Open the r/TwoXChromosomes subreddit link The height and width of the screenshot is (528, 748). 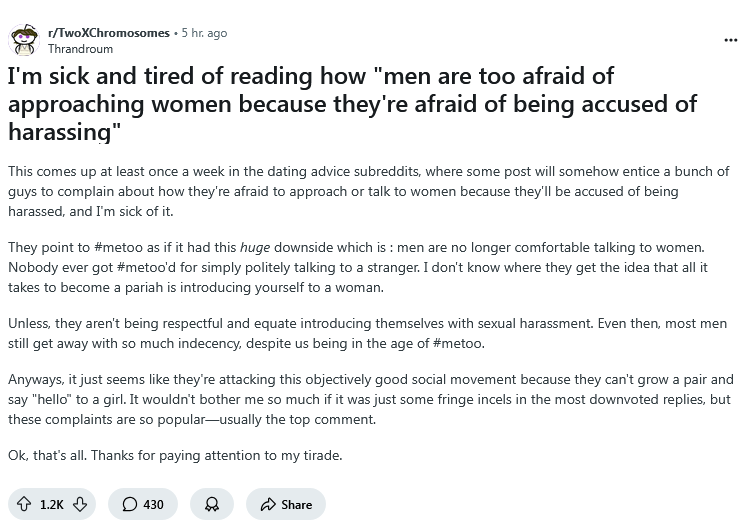point(109,33)
